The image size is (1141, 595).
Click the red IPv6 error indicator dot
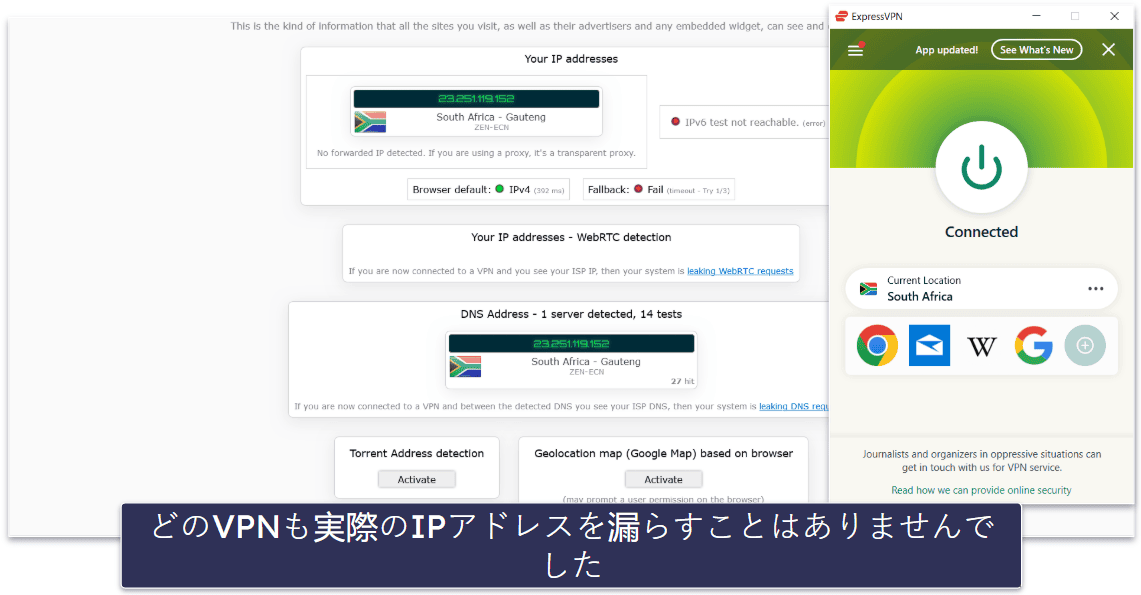[x=675, y=121]
